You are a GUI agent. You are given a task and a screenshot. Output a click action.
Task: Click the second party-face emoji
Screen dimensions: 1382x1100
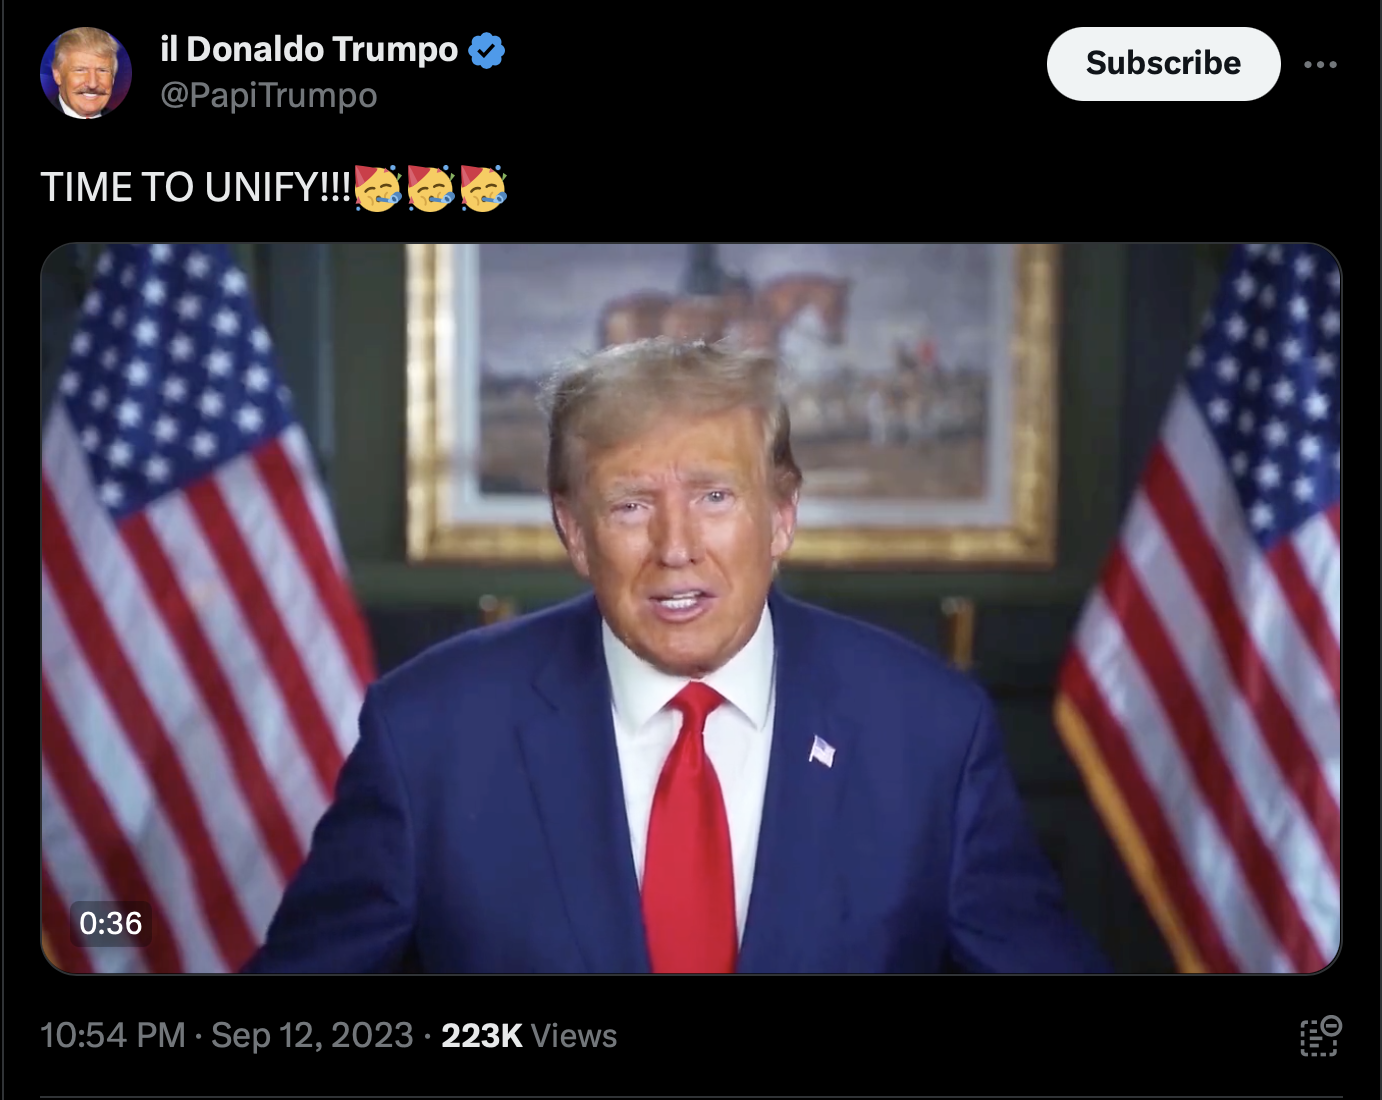click(x=431, y=188)
